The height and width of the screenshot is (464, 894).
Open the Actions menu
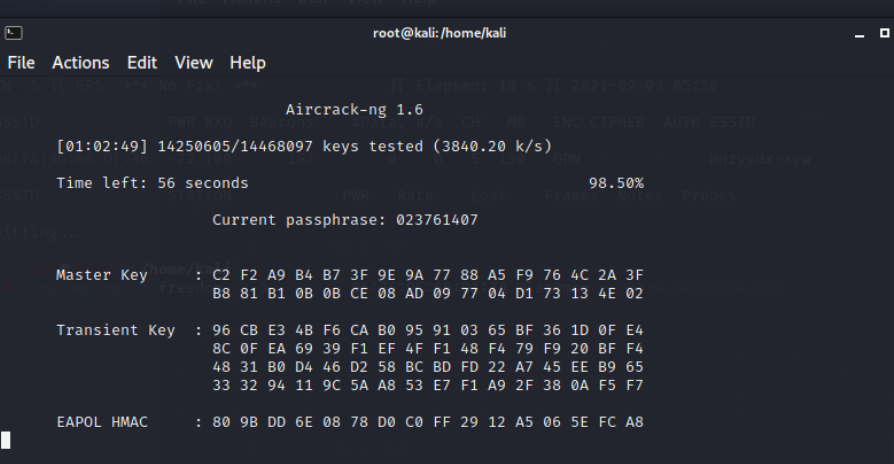(80, 63)
